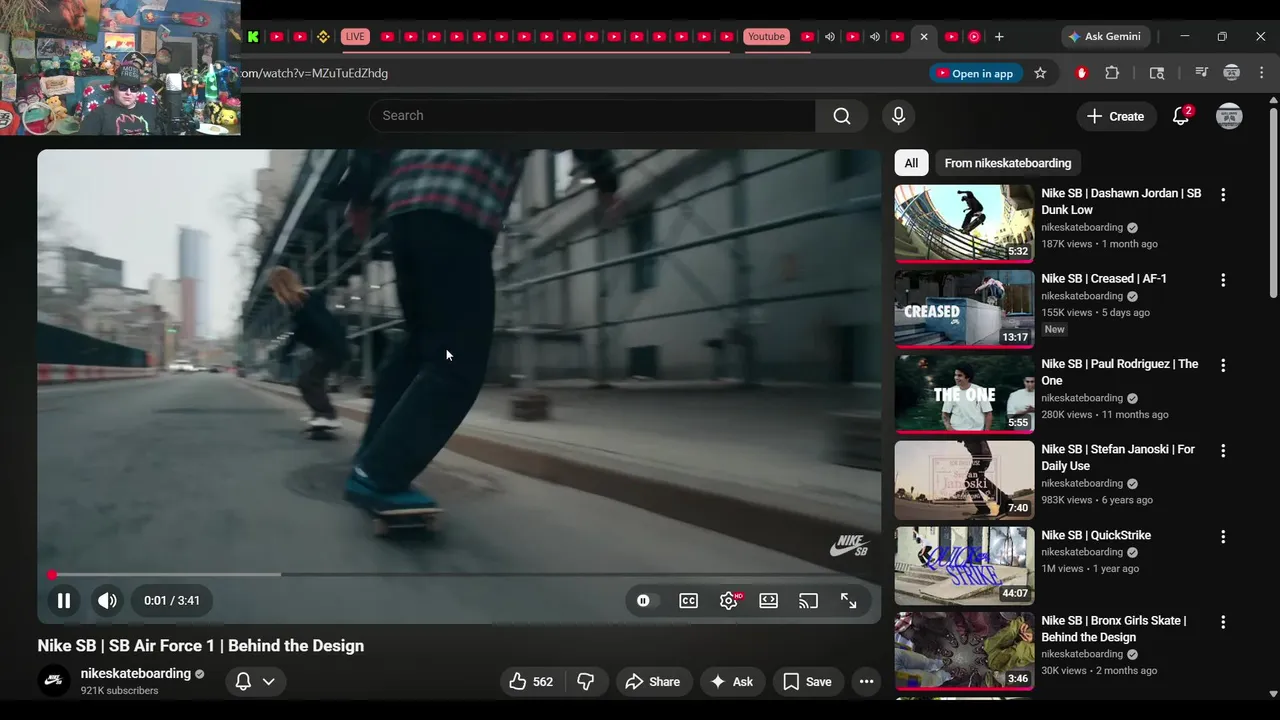Open the Dashawn Jordan SB Dunk Low thumbnail
The width and height of the screenshot is (1280, 720).
(964, 223)
